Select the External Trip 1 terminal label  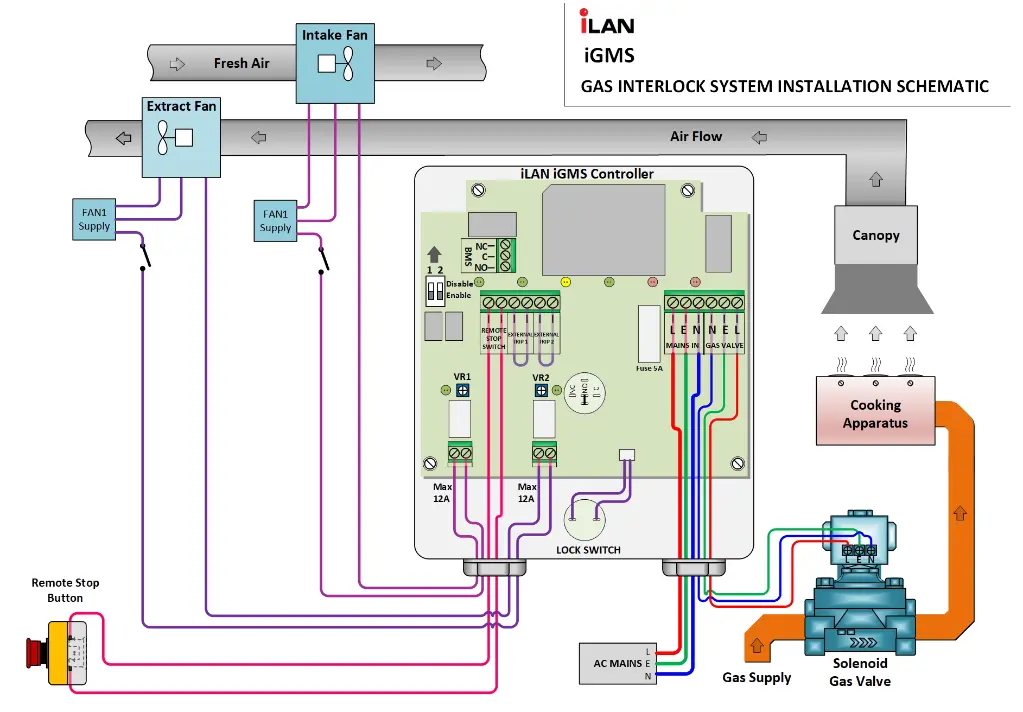521,336
